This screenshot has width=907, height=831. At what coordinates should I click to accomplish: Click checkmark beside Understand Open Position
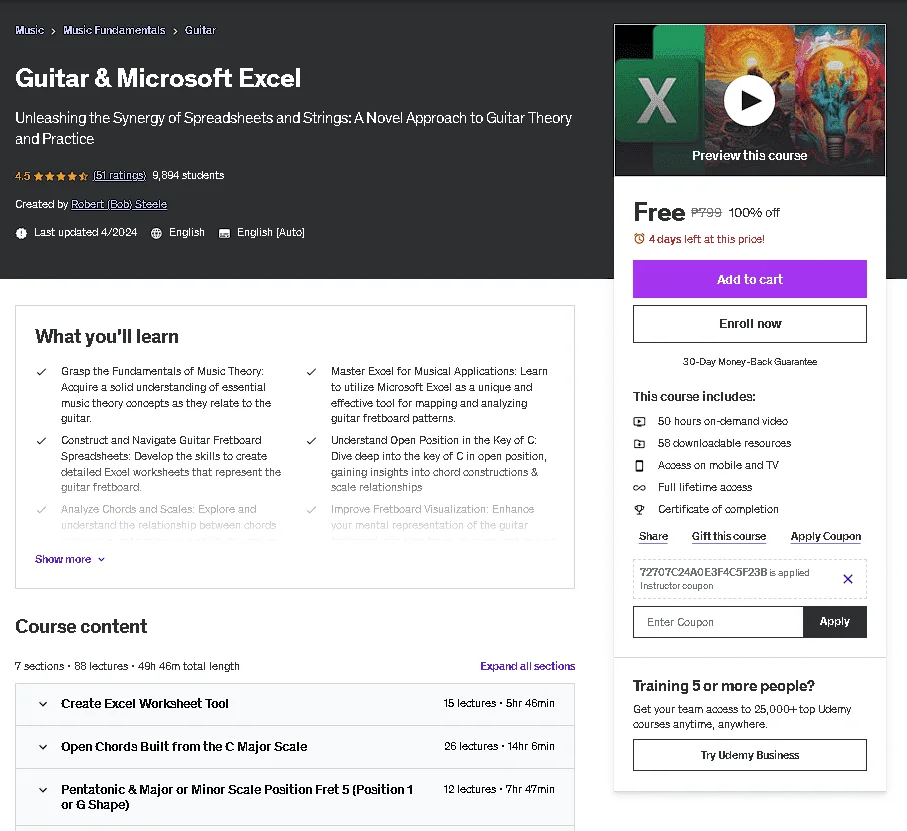[311, 441]
